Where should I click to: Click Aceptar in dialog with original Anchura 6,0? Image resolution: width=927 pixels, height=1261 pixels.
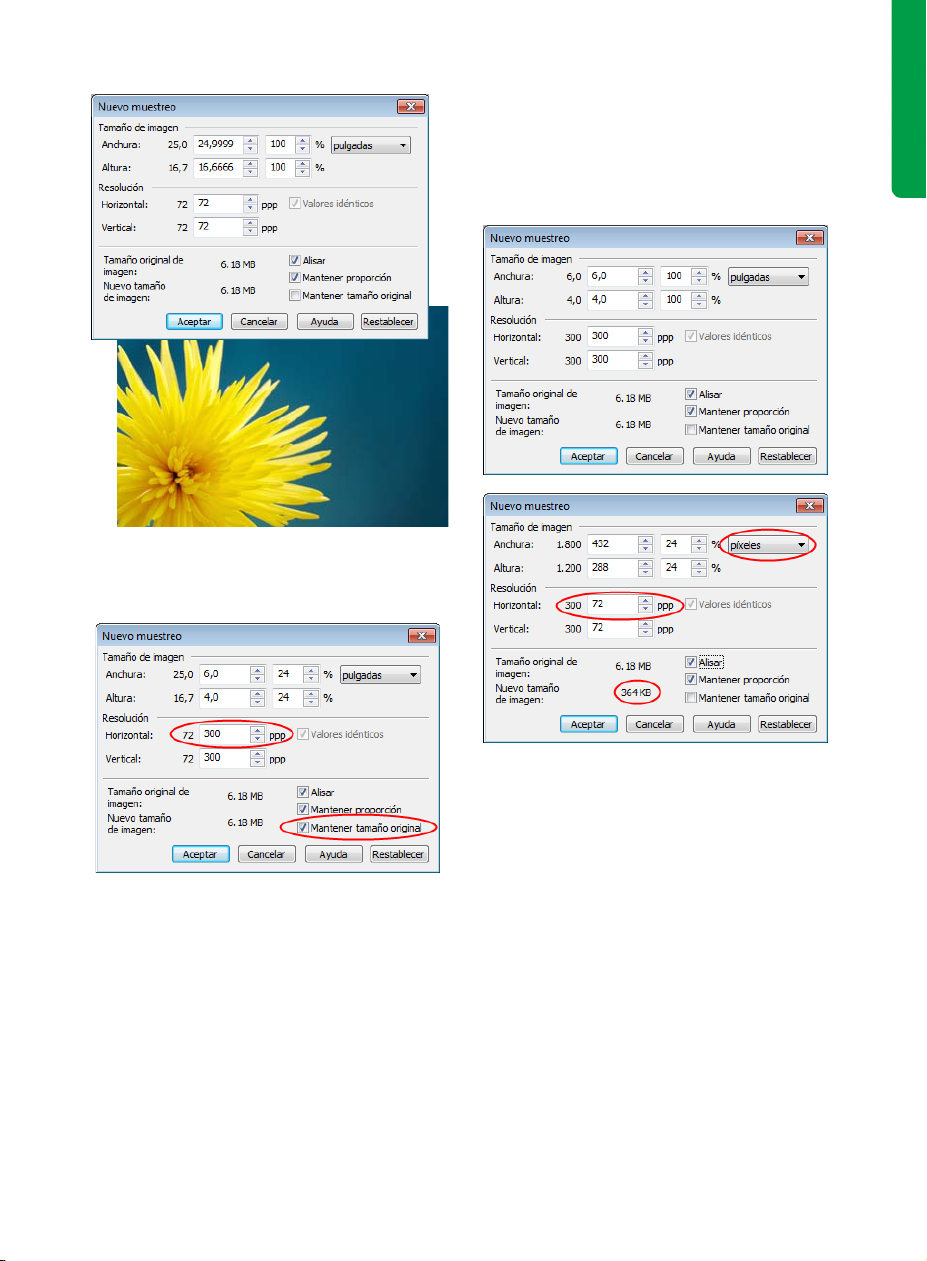[589, 456]
